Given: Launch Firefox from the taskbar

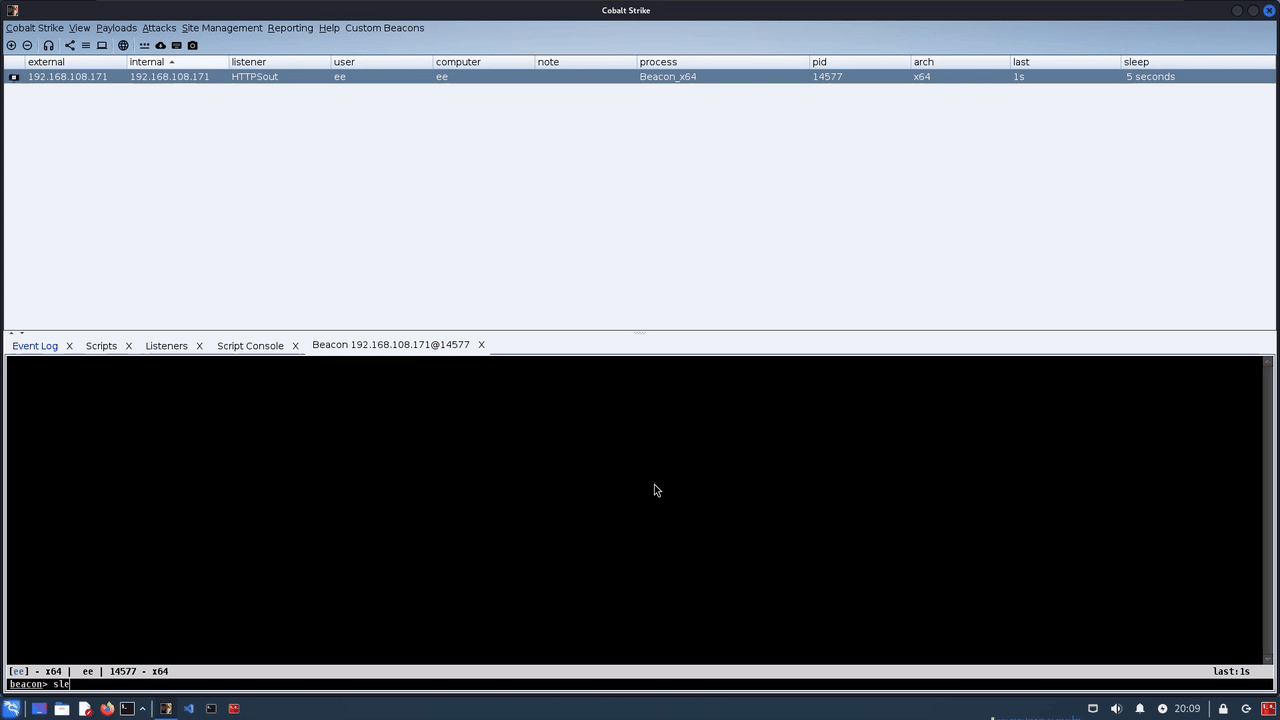Looking at the screenshot, I should 107,709.
